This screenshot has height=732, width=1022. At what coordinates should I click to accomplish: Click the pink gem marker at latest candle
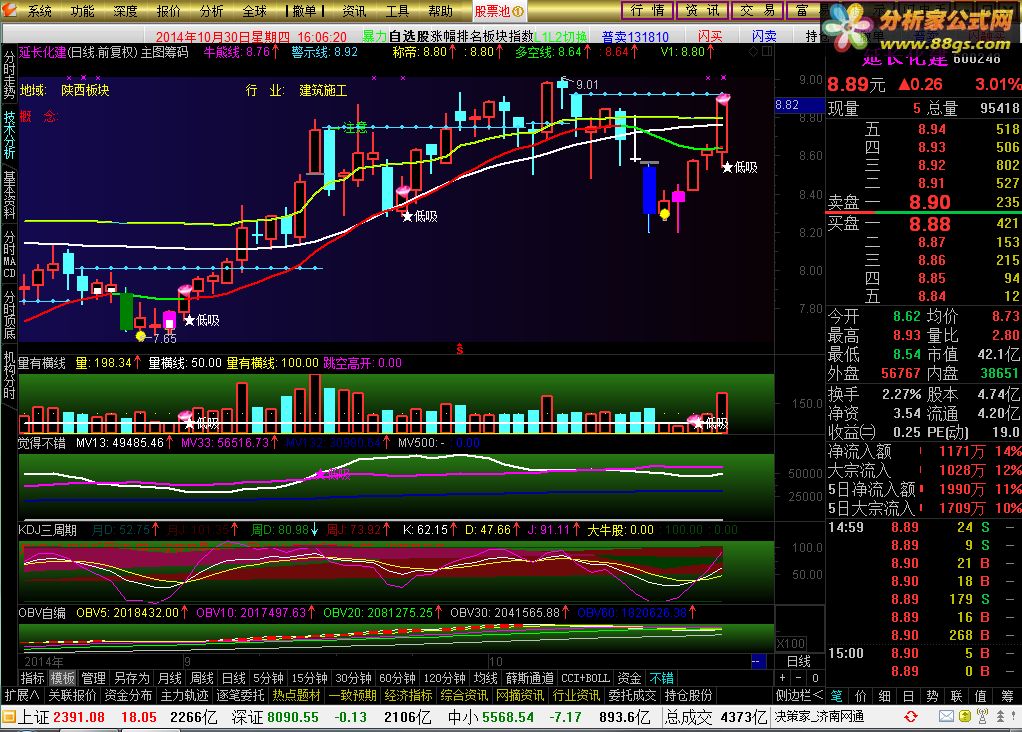click(723, 98)
